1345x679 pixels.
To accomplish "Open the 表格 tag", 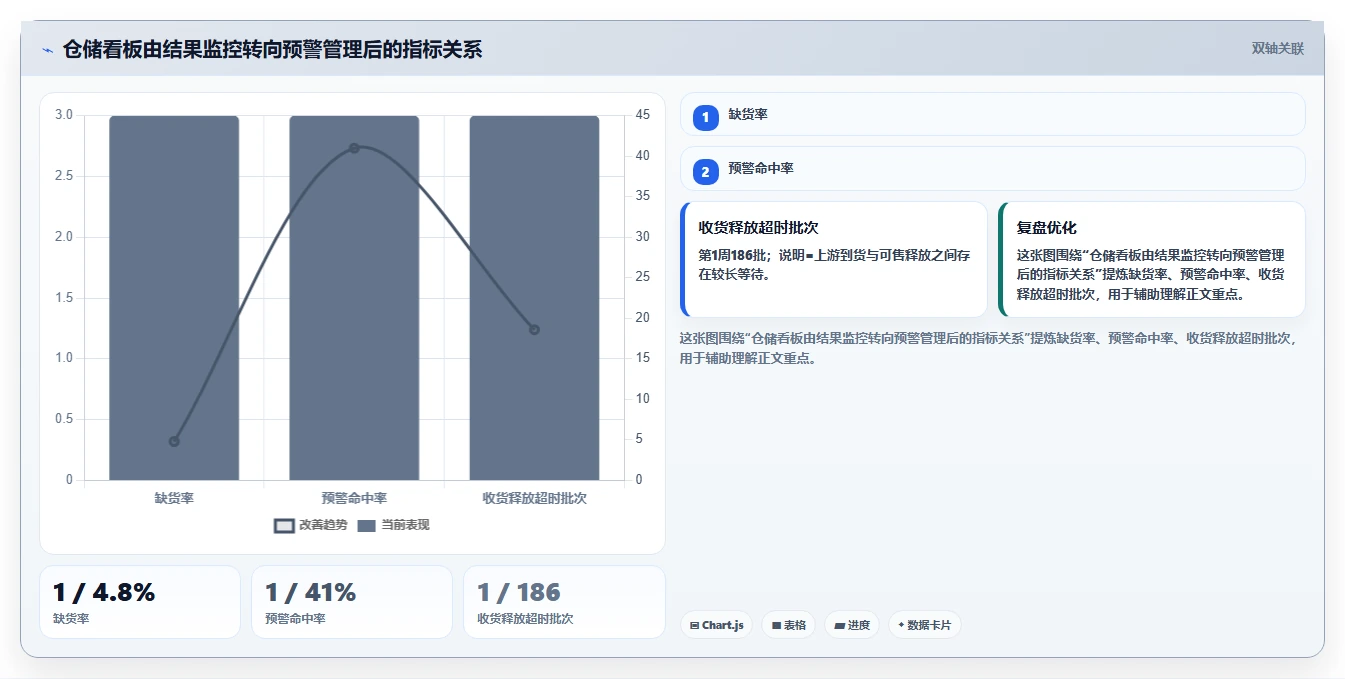I will [789, 625].
